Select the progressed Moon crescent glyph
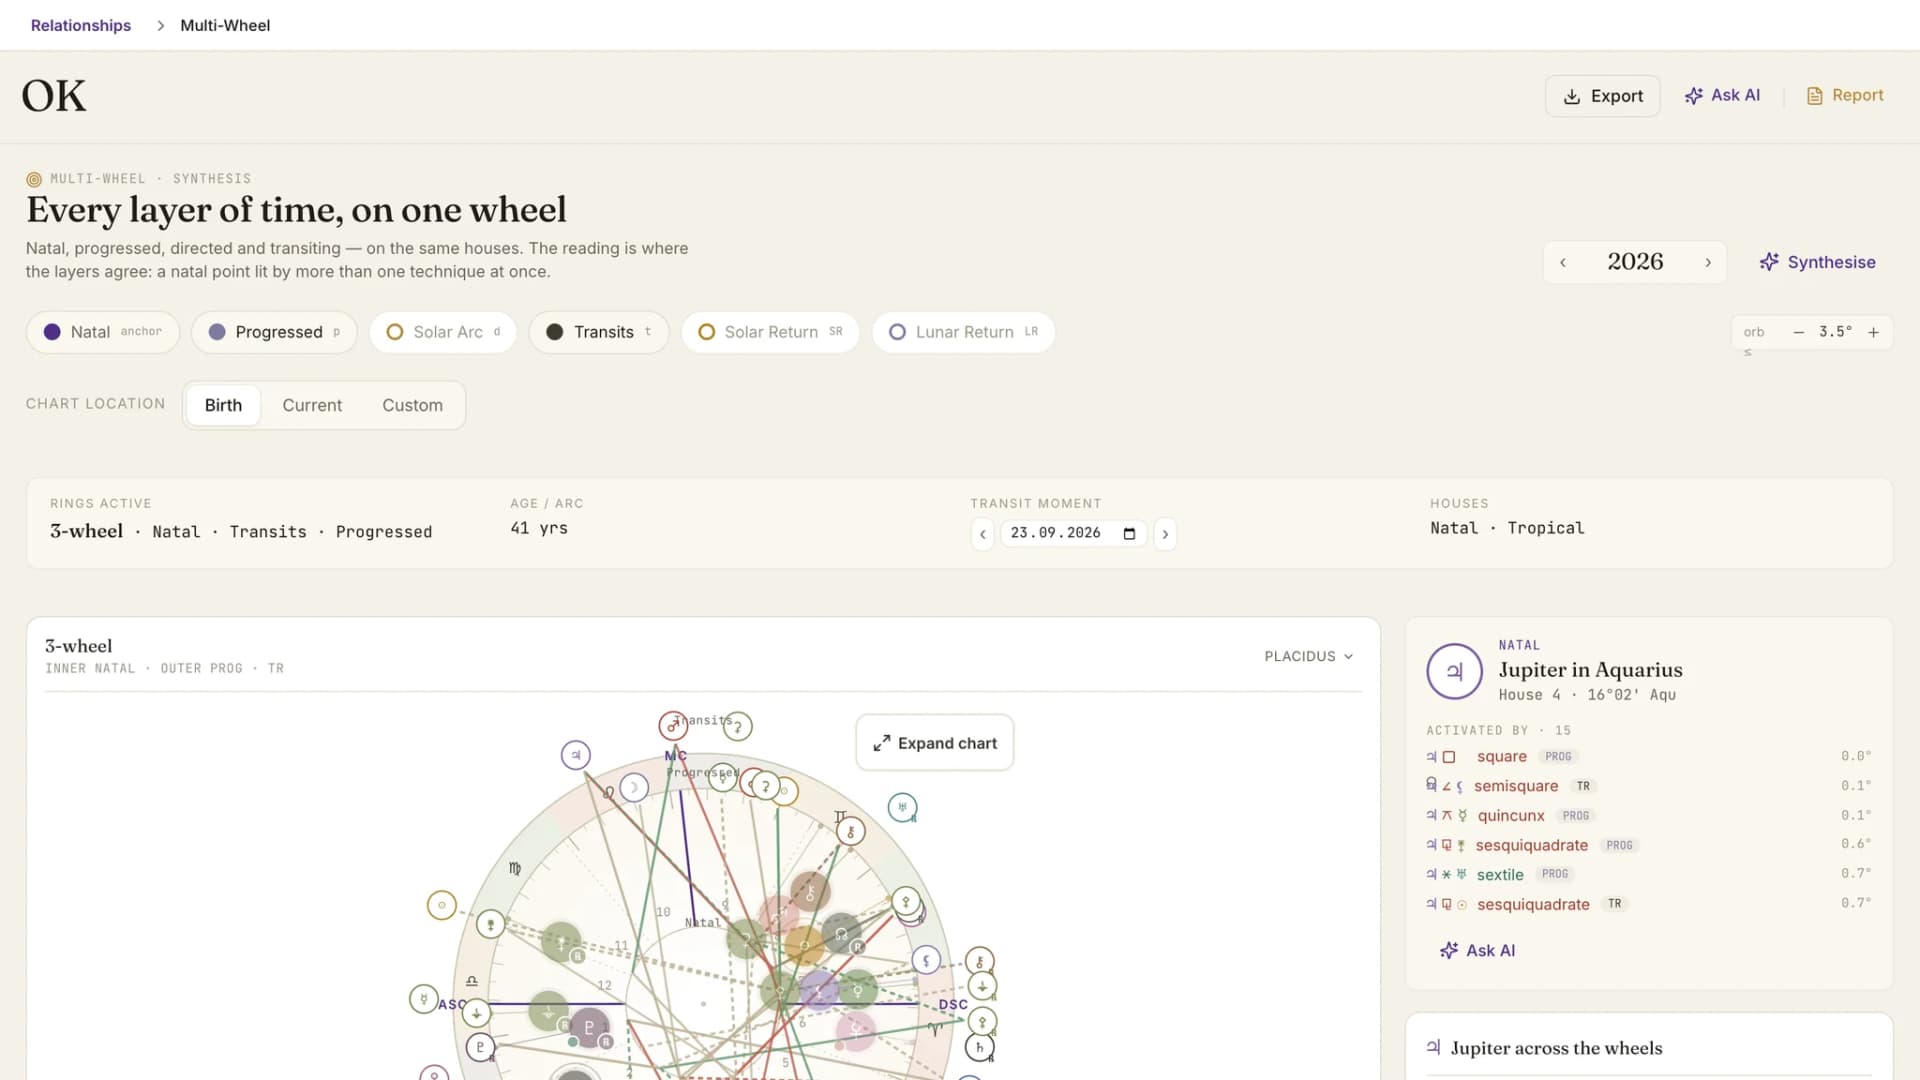Viewport: 1920px width, 1080px height. click(634, 788)
